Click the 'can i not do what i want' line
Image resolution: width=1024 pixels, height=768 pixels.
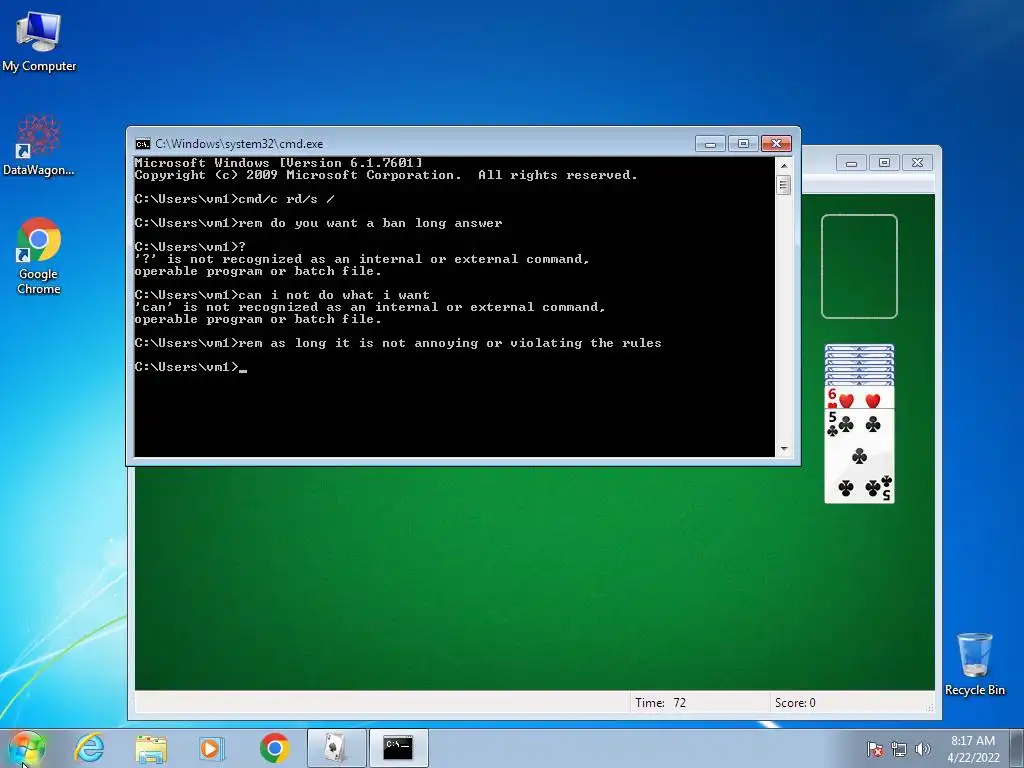(282, 295)
